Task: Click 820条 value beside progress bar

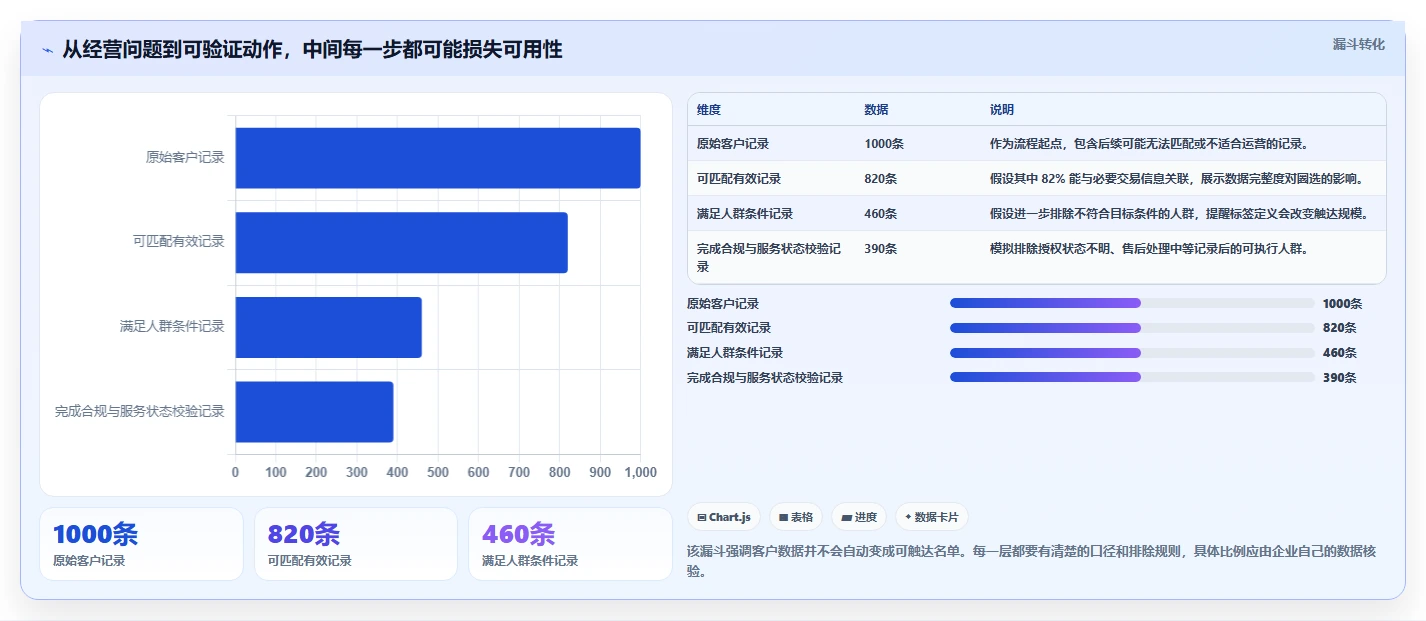Action: [x=1339, y=327]
